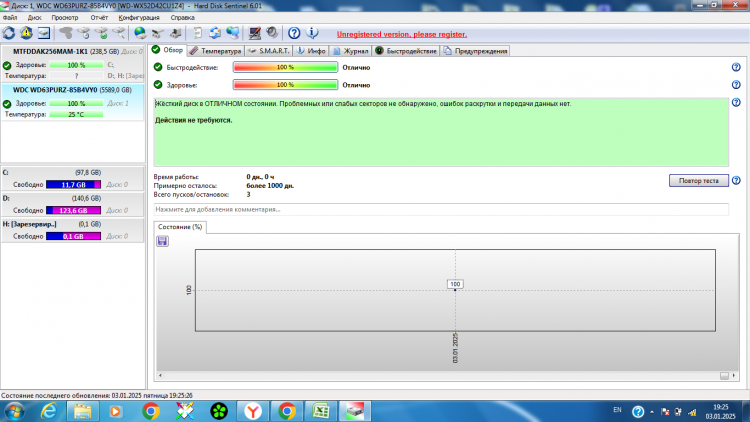750x422 pixels.
Task: Click the Здоровье 100 % gradient bar in overview
Action: tap(285, 85)
